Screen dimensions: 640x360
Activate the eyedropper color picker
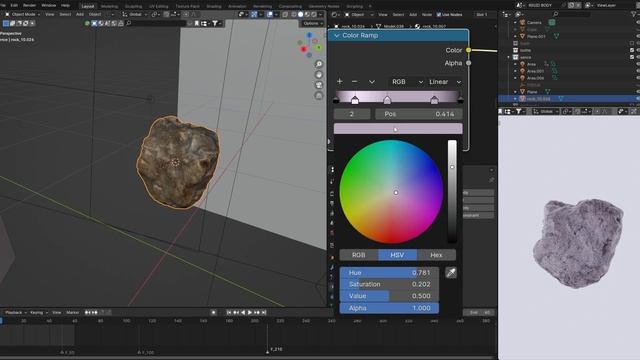(451, 273)
